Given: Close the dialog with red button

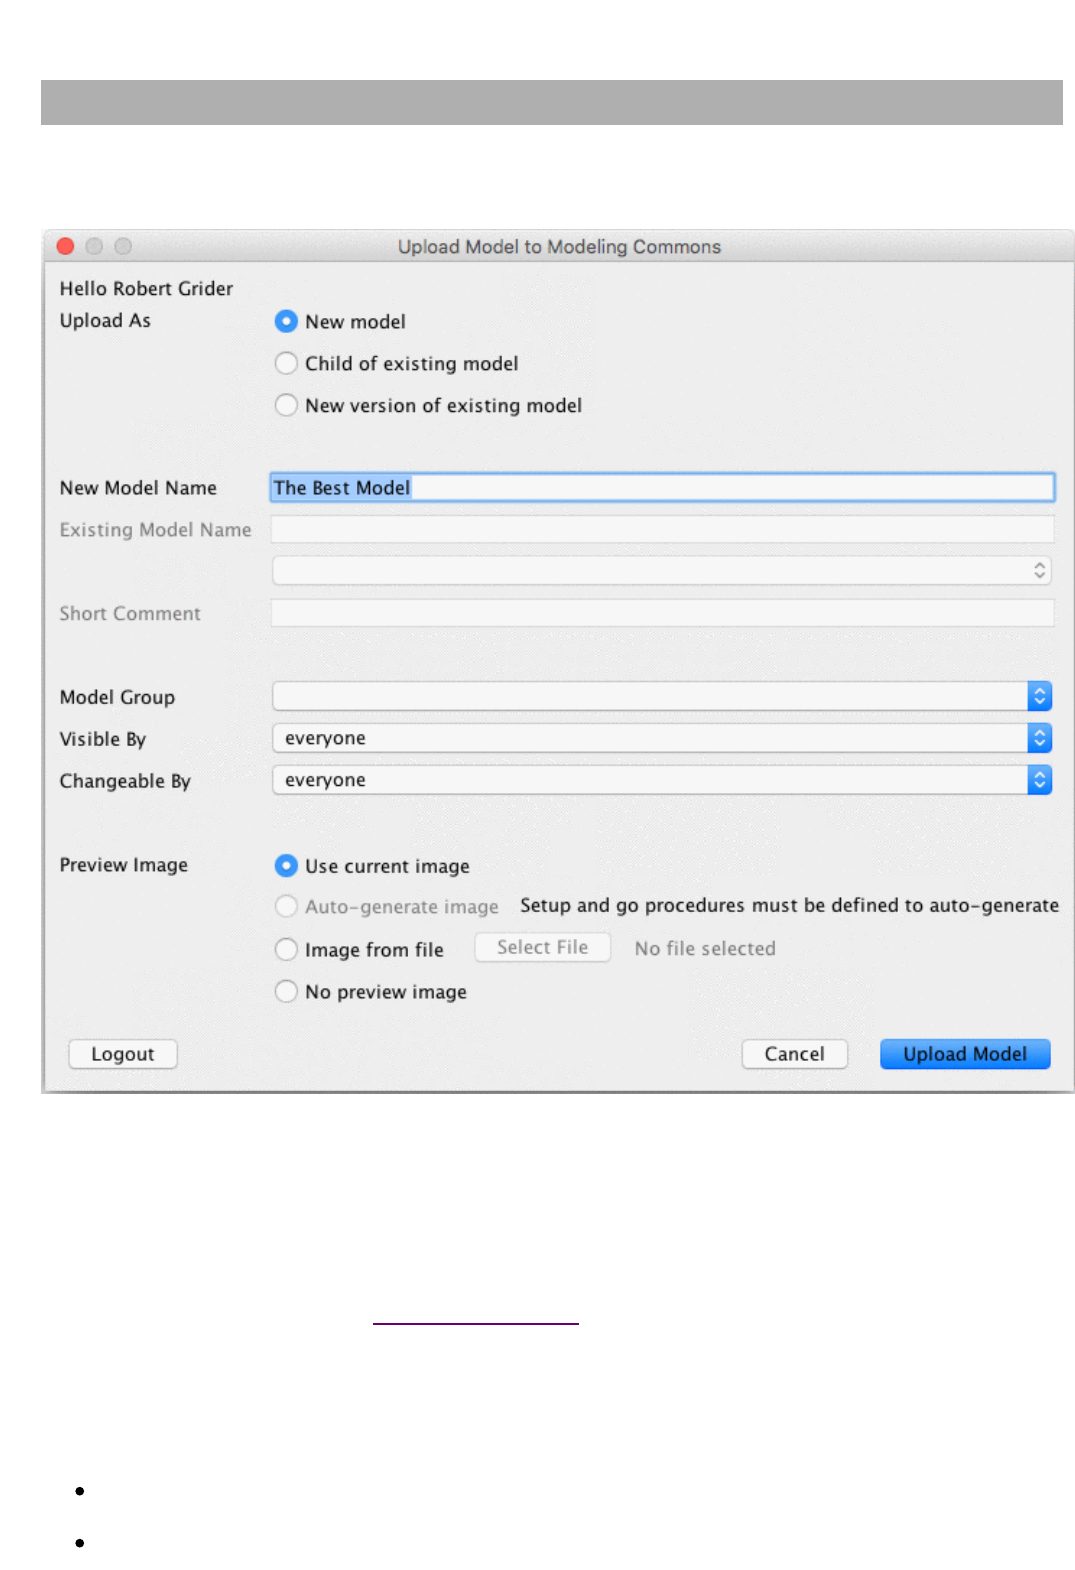Looking at the screenshot, I should (x=66, y=246).
